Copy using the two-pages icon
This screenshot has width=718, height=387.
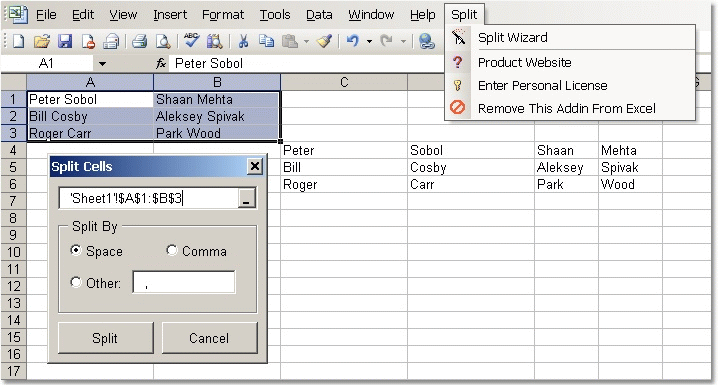(267, 41)
